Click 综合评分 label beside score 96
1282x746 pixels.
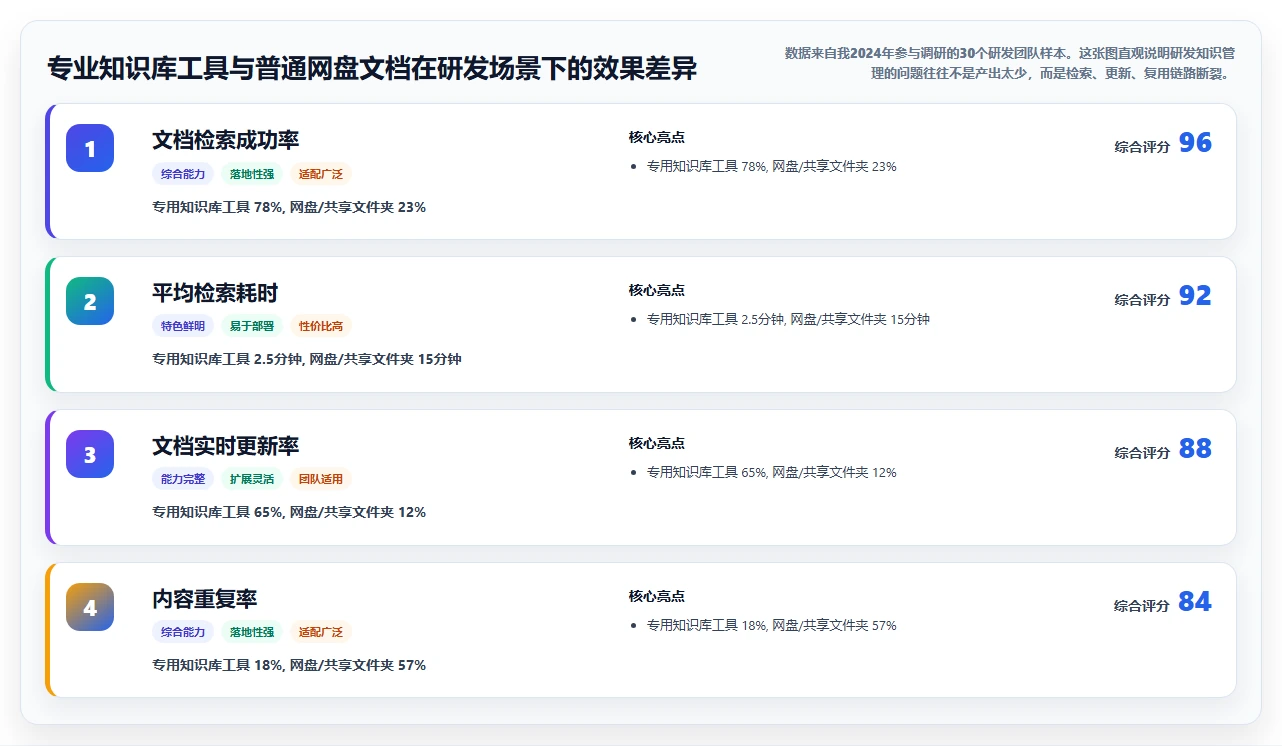point(1142,147)
